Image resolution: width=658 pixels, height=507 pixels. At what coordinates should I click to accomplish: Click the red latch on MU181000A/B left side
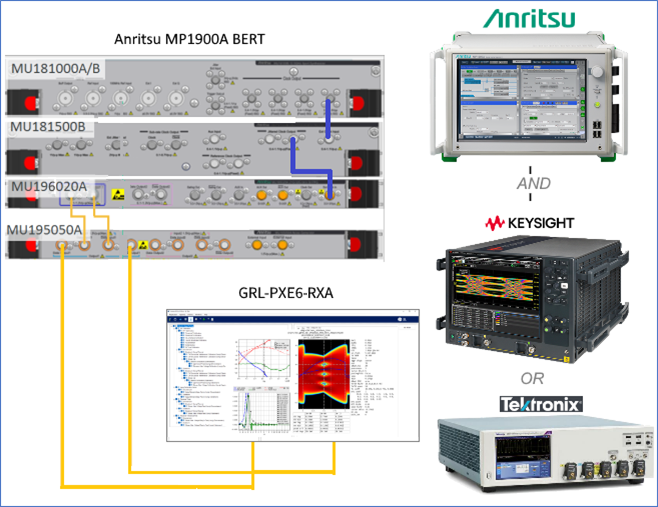(23, 102)
